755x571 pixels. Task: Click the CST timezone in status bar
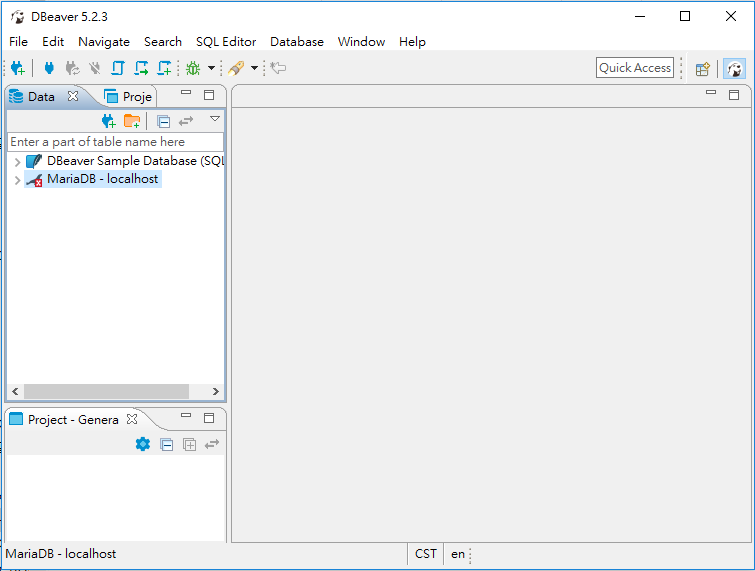pyautogui.click(x=426, y=554)
